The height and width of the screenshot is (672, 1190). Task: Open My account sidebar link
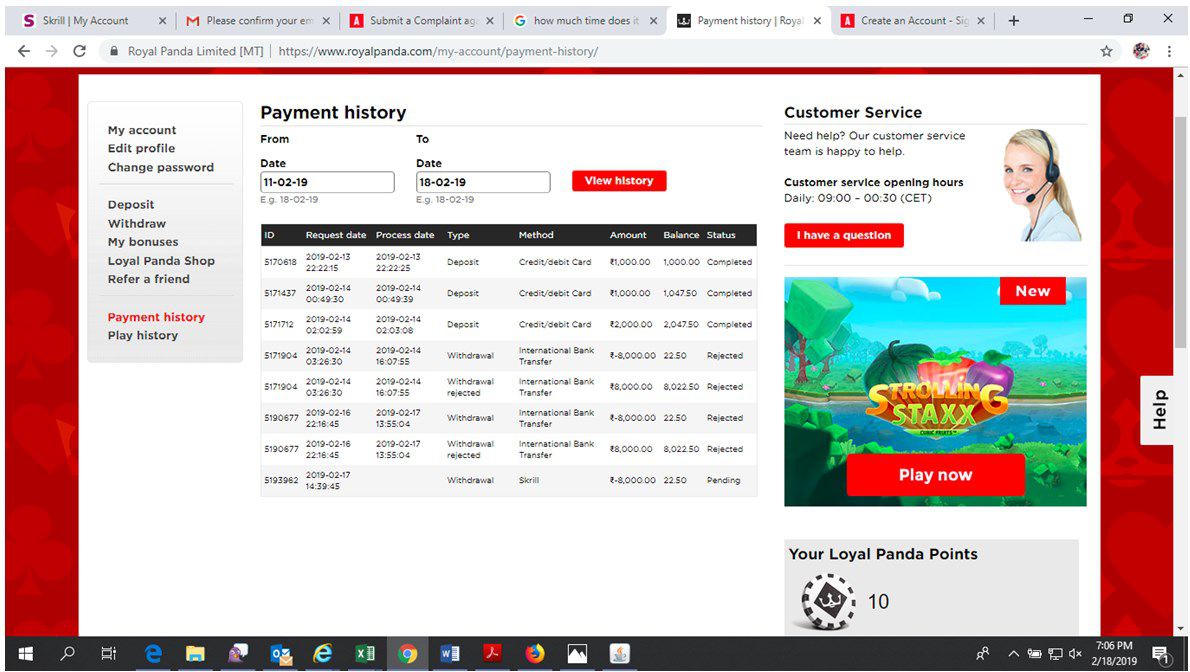[x=142, y=130]
